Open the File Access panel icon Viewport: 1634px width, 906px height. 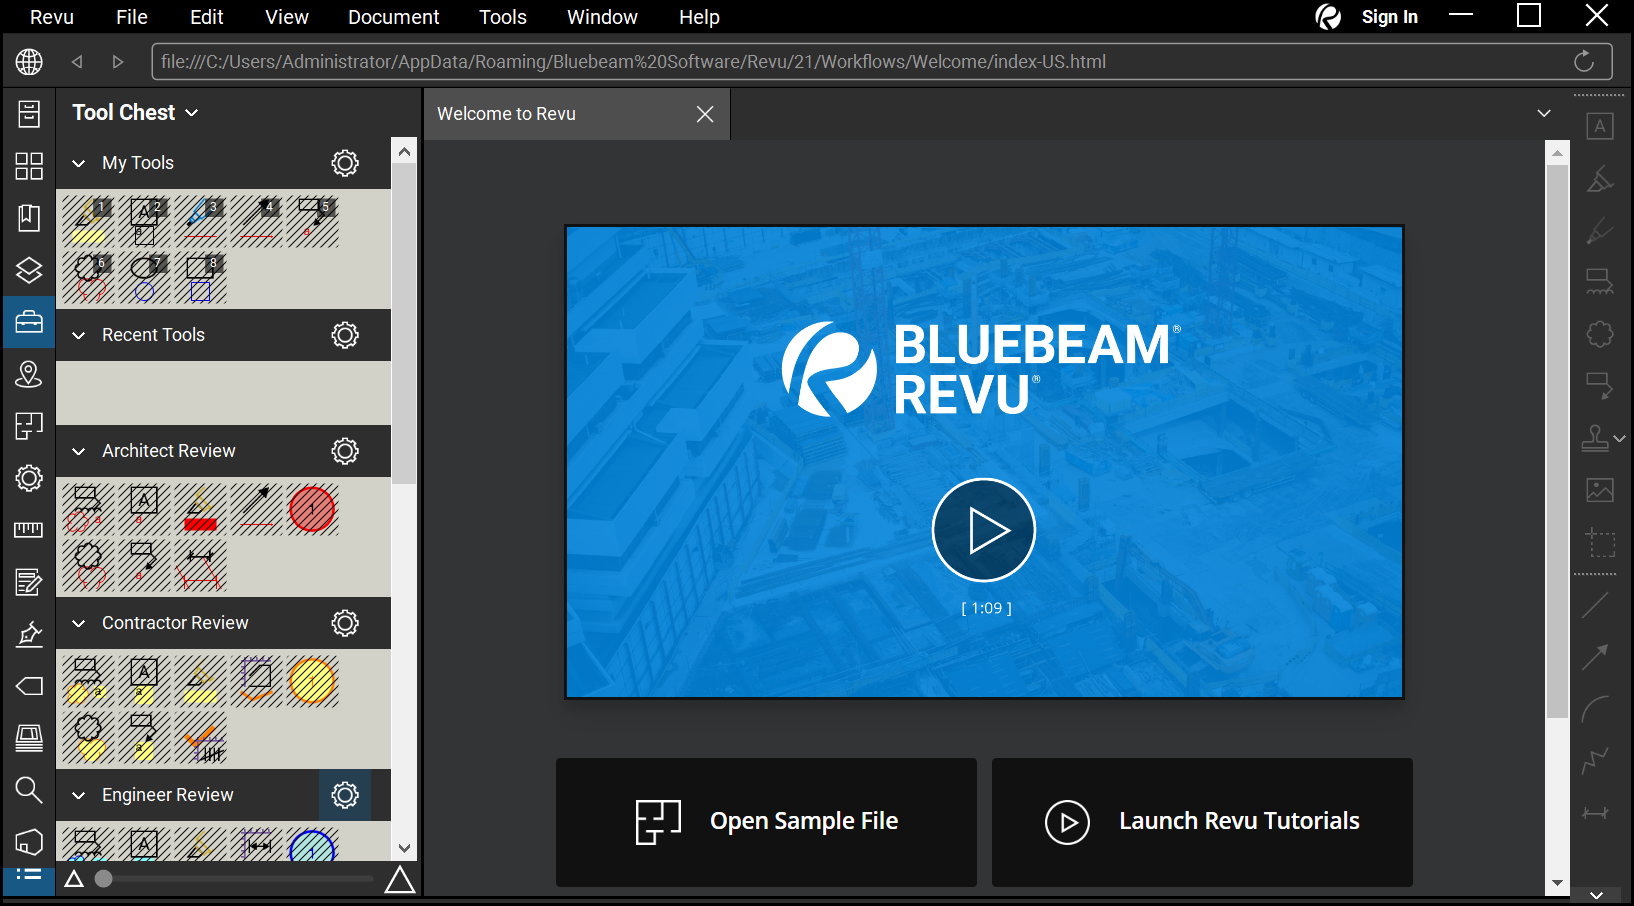coord(29,113)
